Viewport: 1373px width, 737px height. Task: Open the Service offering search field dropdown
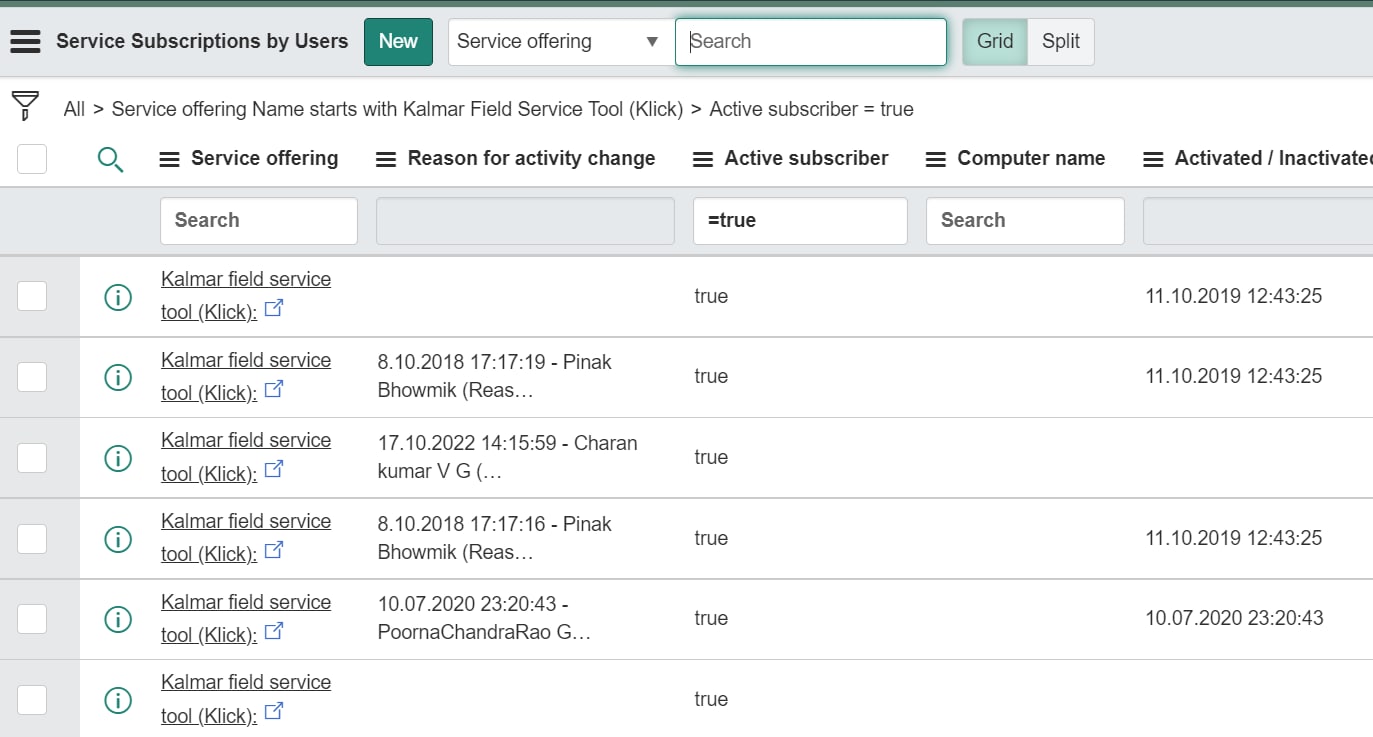click(561, 42)
